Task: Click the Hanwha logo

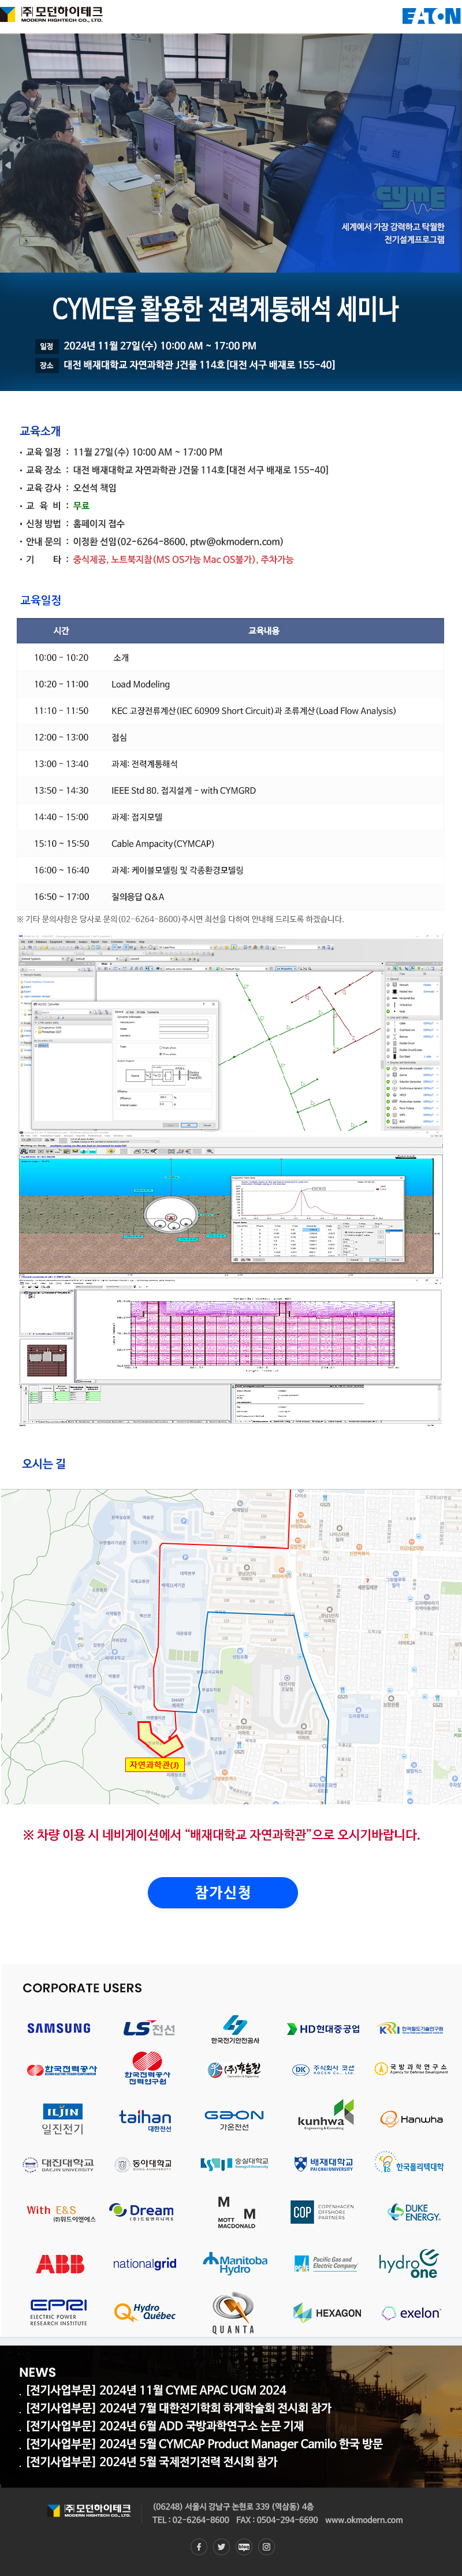Action: click(x=412, y=2118)
